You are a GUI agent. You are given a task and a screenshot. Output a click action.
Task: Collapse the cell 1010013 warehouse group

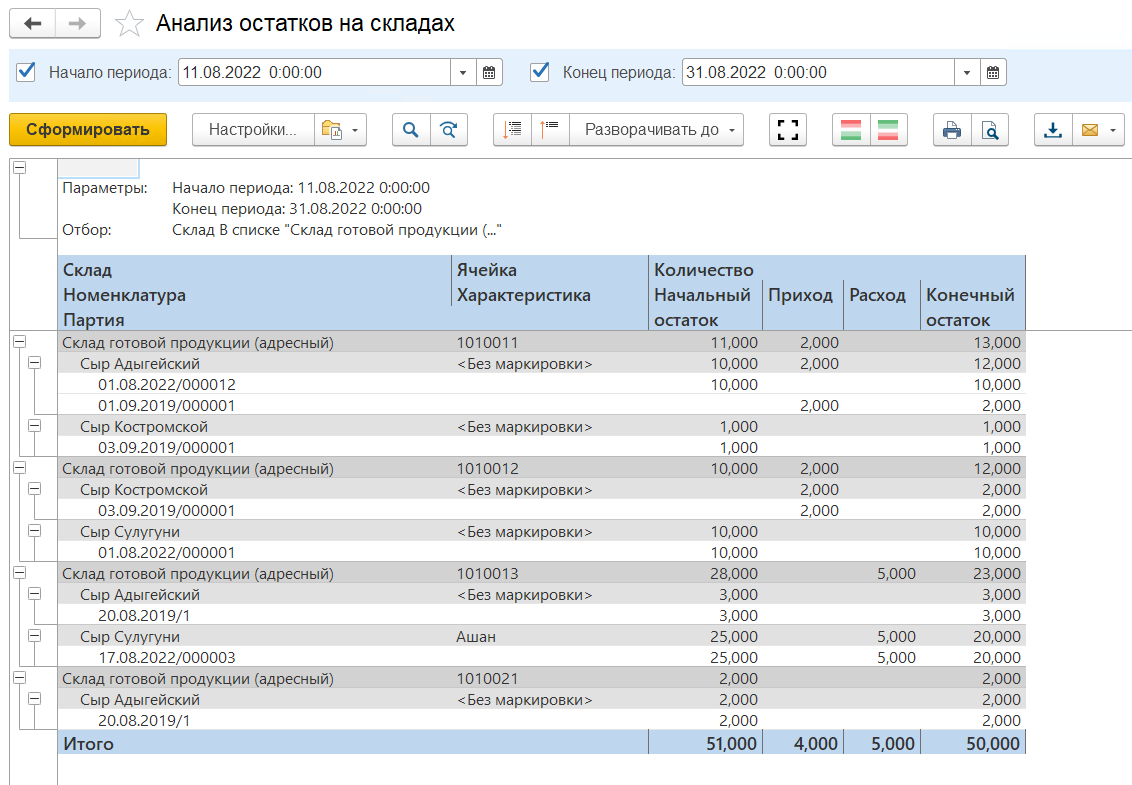[19, 572]
